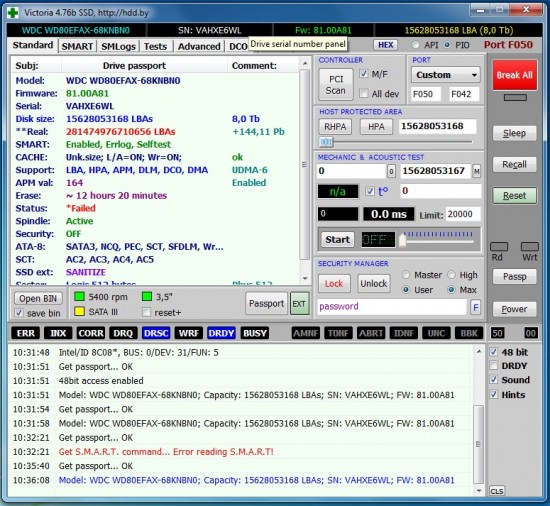Image resolution: width=550 pixels, height=506 pixels.
Task: Click the Lock security button
Action: 334,283
